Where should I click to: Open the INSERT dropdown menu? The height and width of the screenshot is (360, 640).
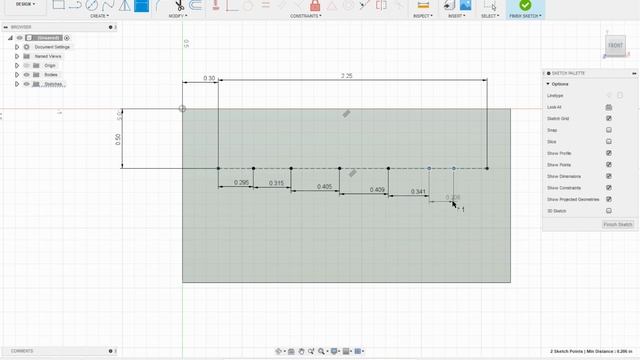[457, 16]
